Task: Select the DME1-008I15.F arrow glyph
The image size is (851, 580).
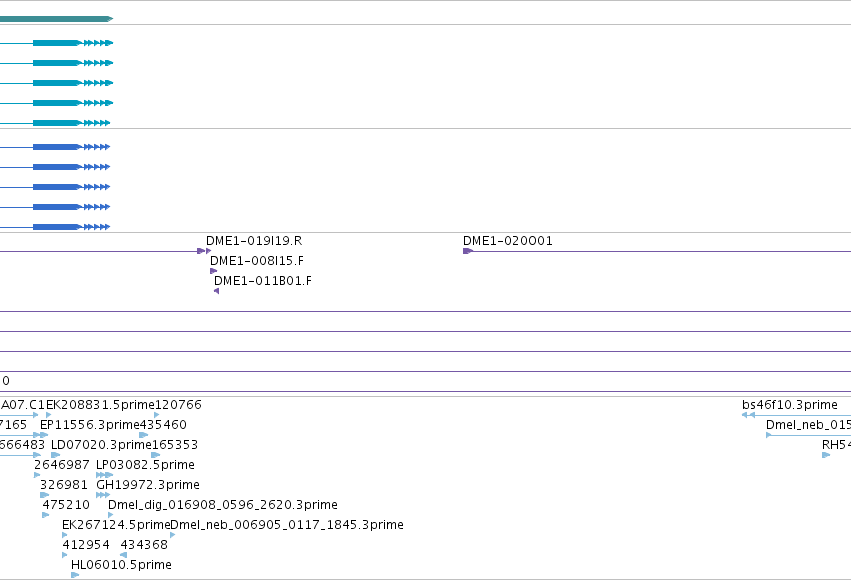Action: pyautogui.click(x=213, y=271)
